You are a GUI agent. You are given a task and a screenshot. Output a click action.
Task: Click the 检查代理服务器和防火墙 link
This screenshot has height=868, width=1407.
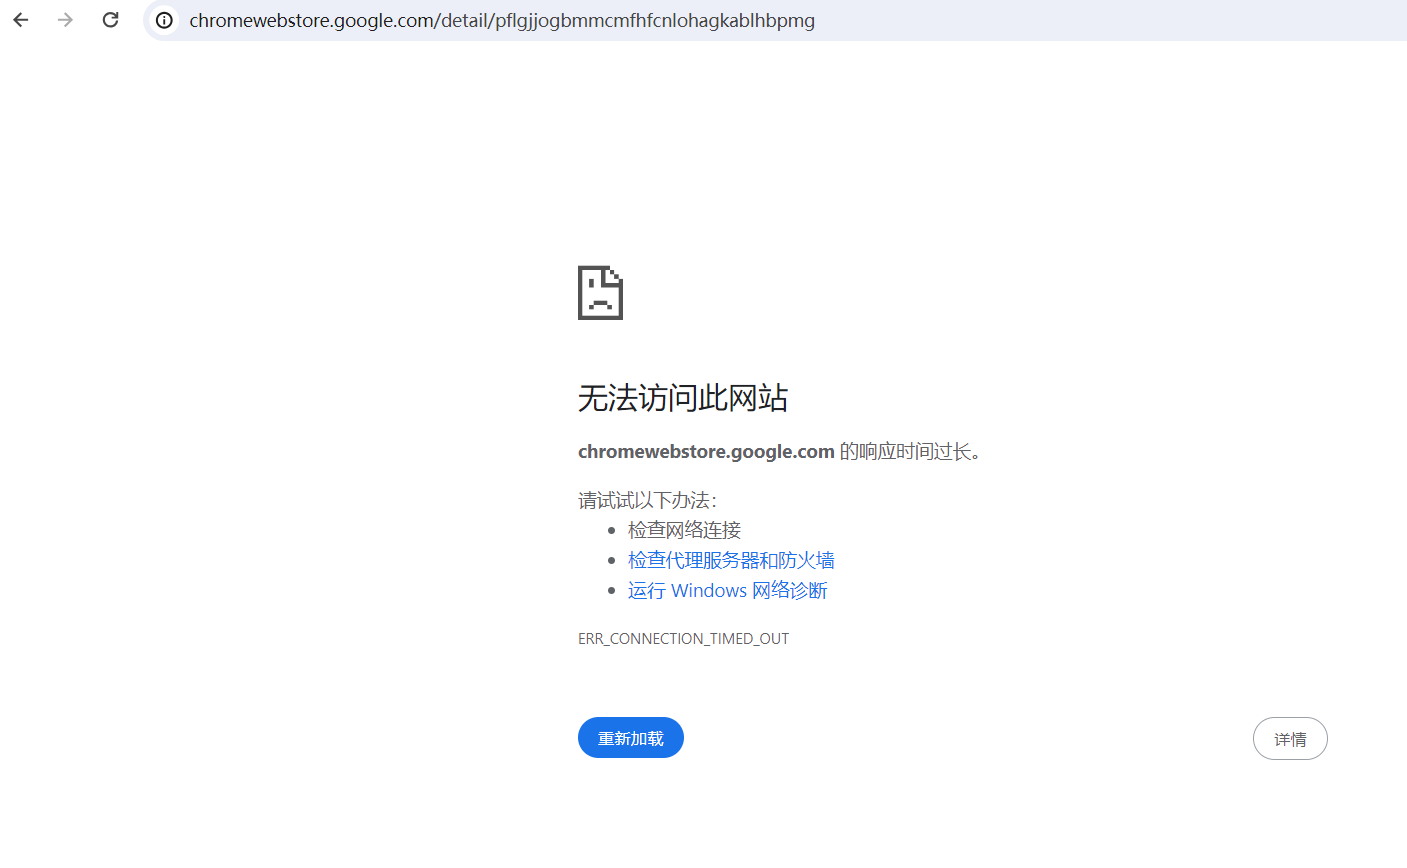point(731,560)
